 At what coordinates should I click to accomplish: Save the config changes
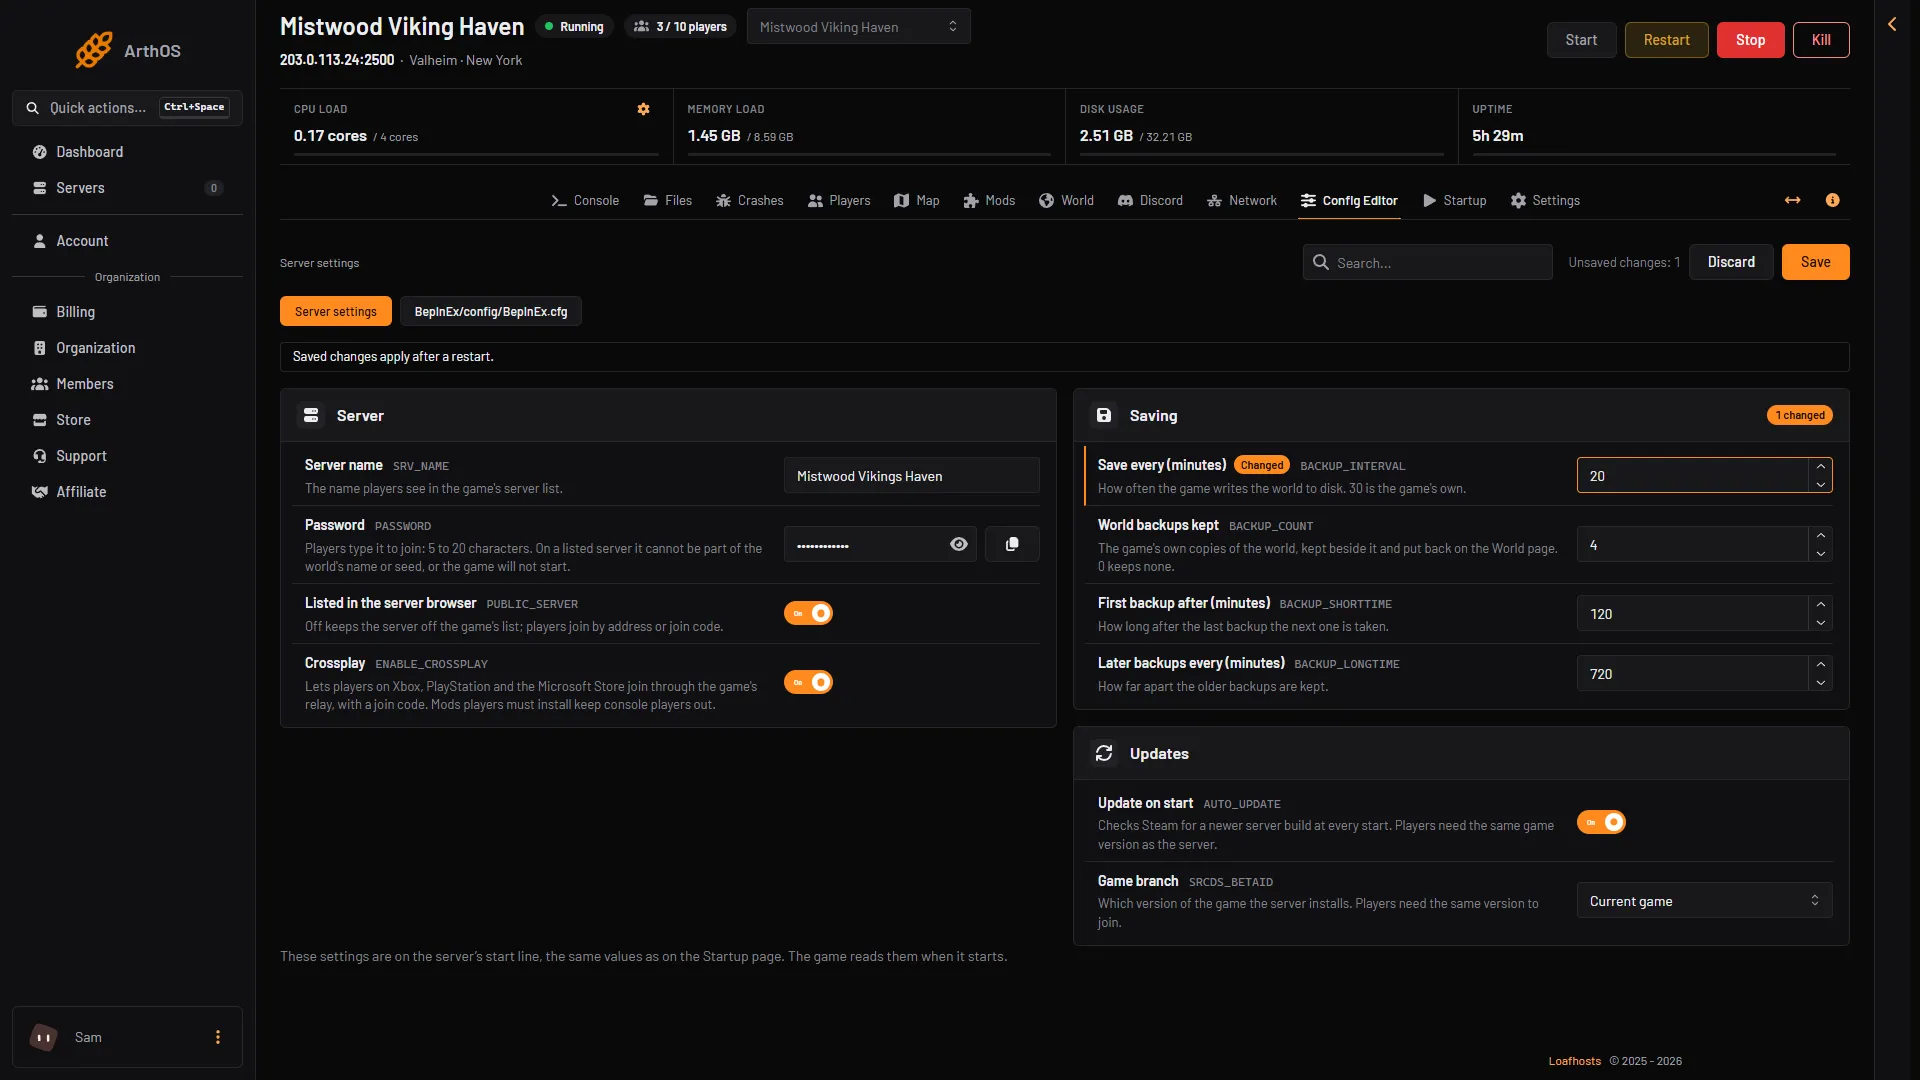(x=1815, y=262)
